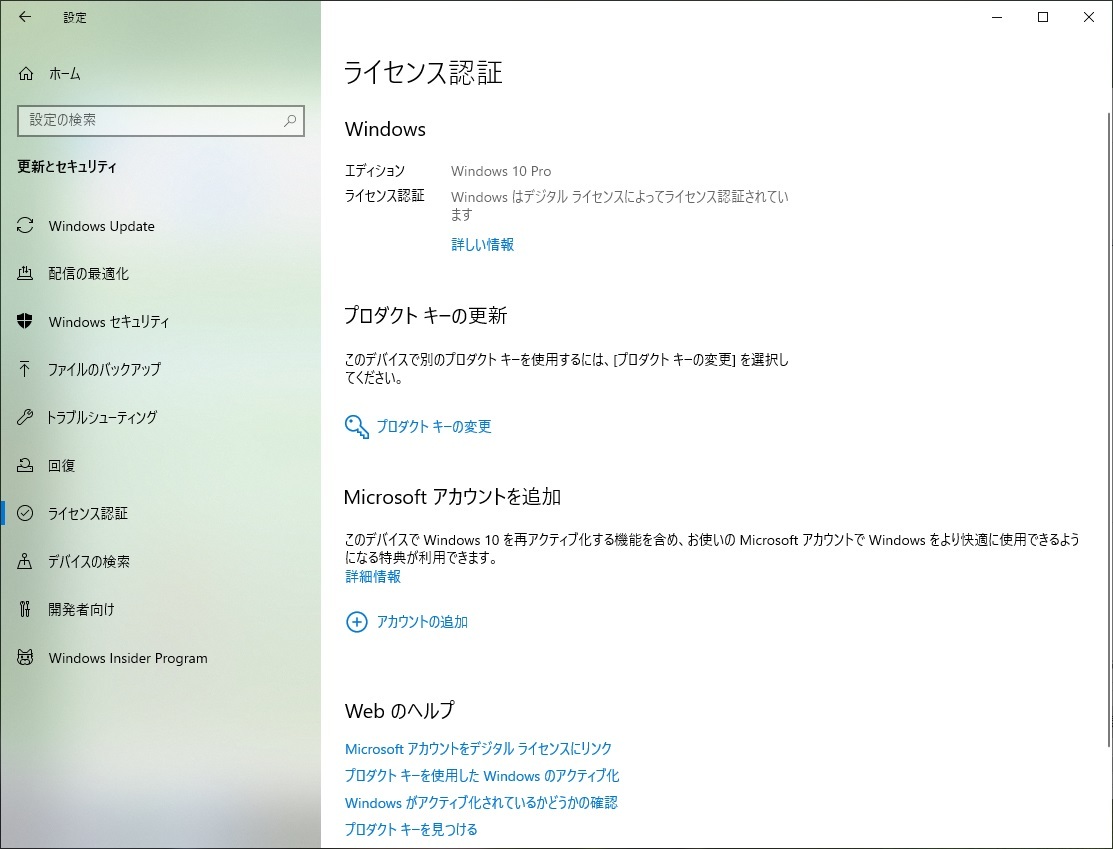
Task: Click the ファイルのバックアップ arrow icon
Action: point(26,369)
